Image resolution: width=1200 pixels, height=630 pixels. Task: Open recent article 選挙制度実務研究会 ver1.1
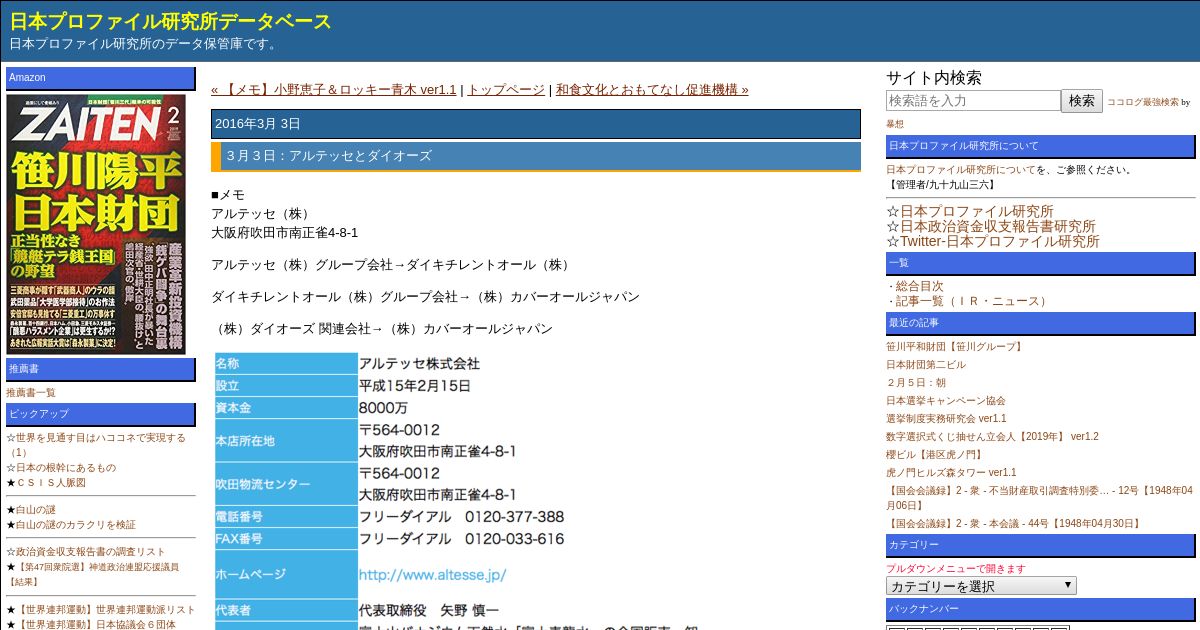pyautogui.click(x=946, y=419)
